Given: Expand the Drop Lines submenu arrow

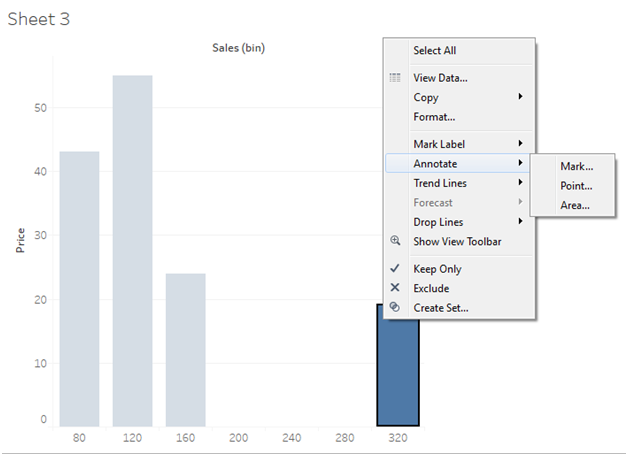Looking at the screenshot, I should coord(520,221).
